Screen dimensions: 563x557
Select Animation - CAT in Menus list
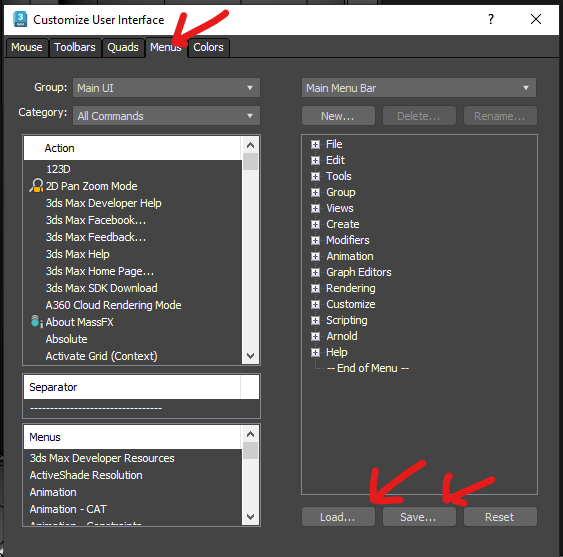[68, 509]
